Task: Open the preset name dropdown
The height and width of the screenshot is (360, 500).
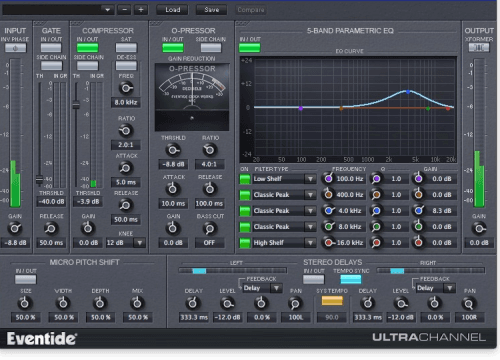Action: coord(107,10)
